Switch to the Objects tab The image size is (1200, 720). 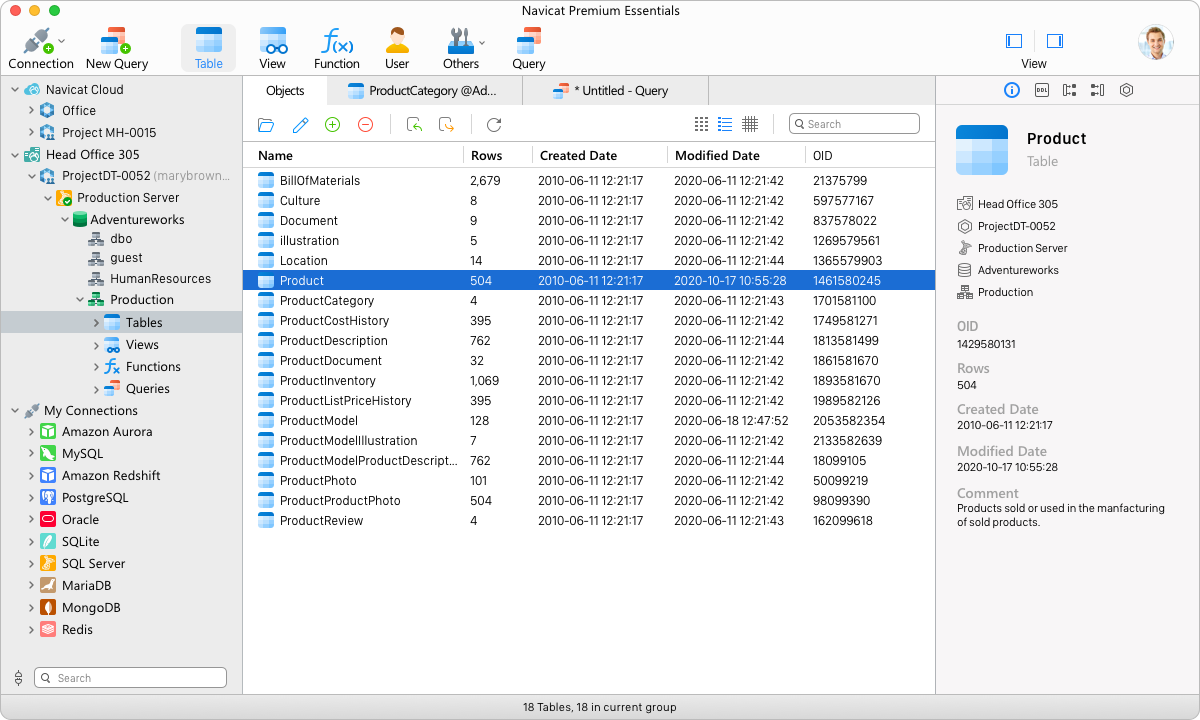click(x=285, y=91)
